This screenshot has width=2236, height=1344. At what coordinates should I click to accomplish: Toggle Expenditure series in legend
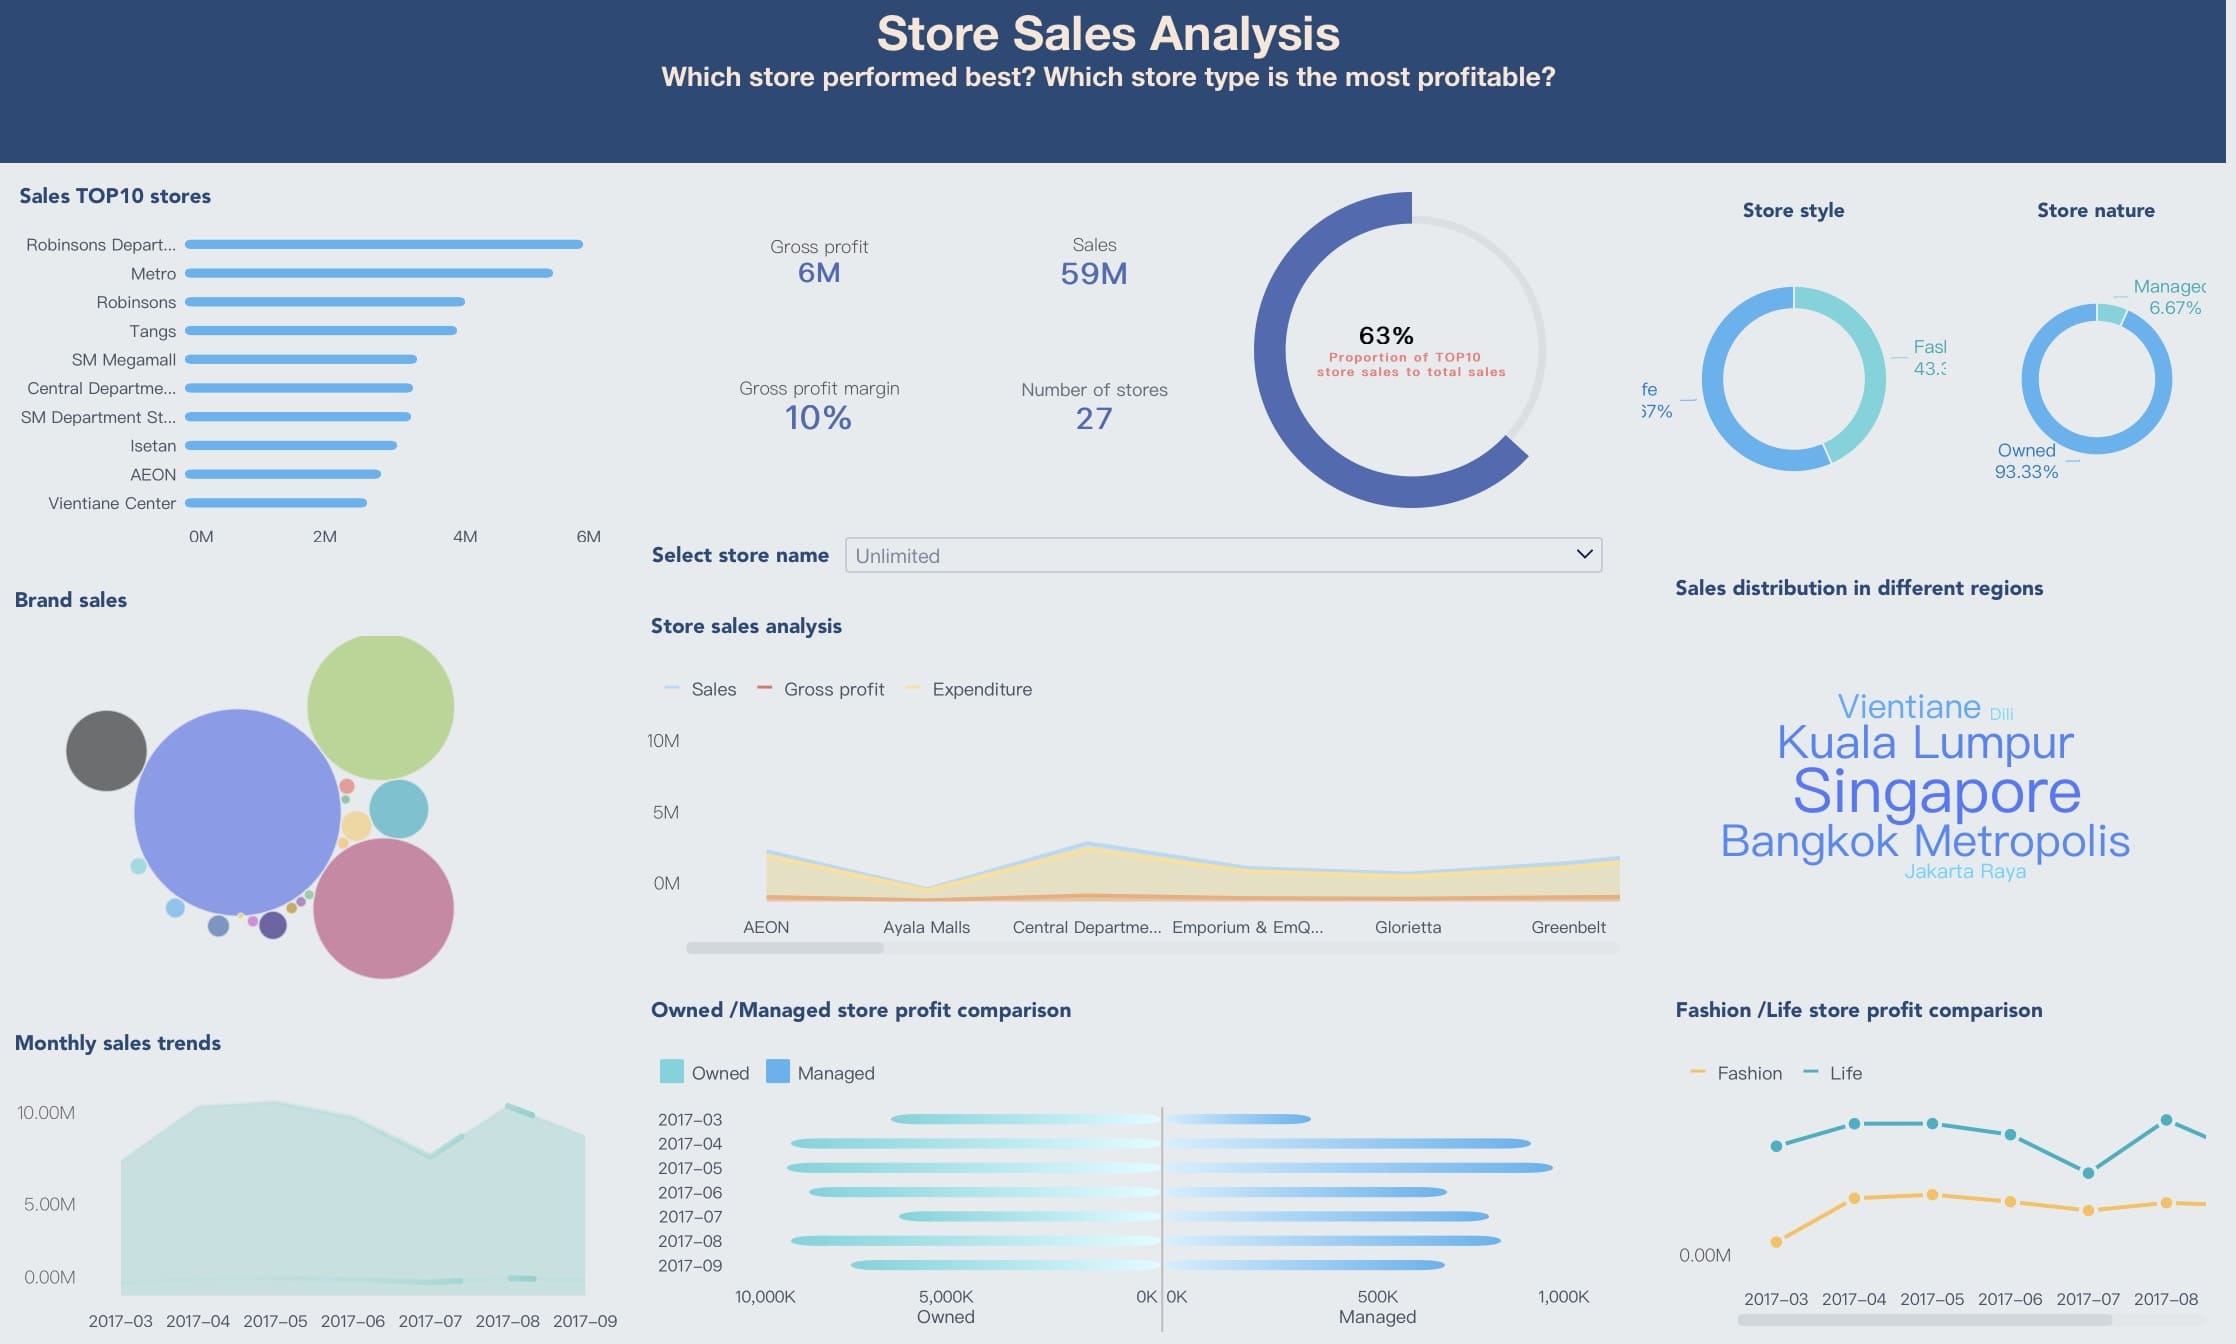(x=969, y=689)
